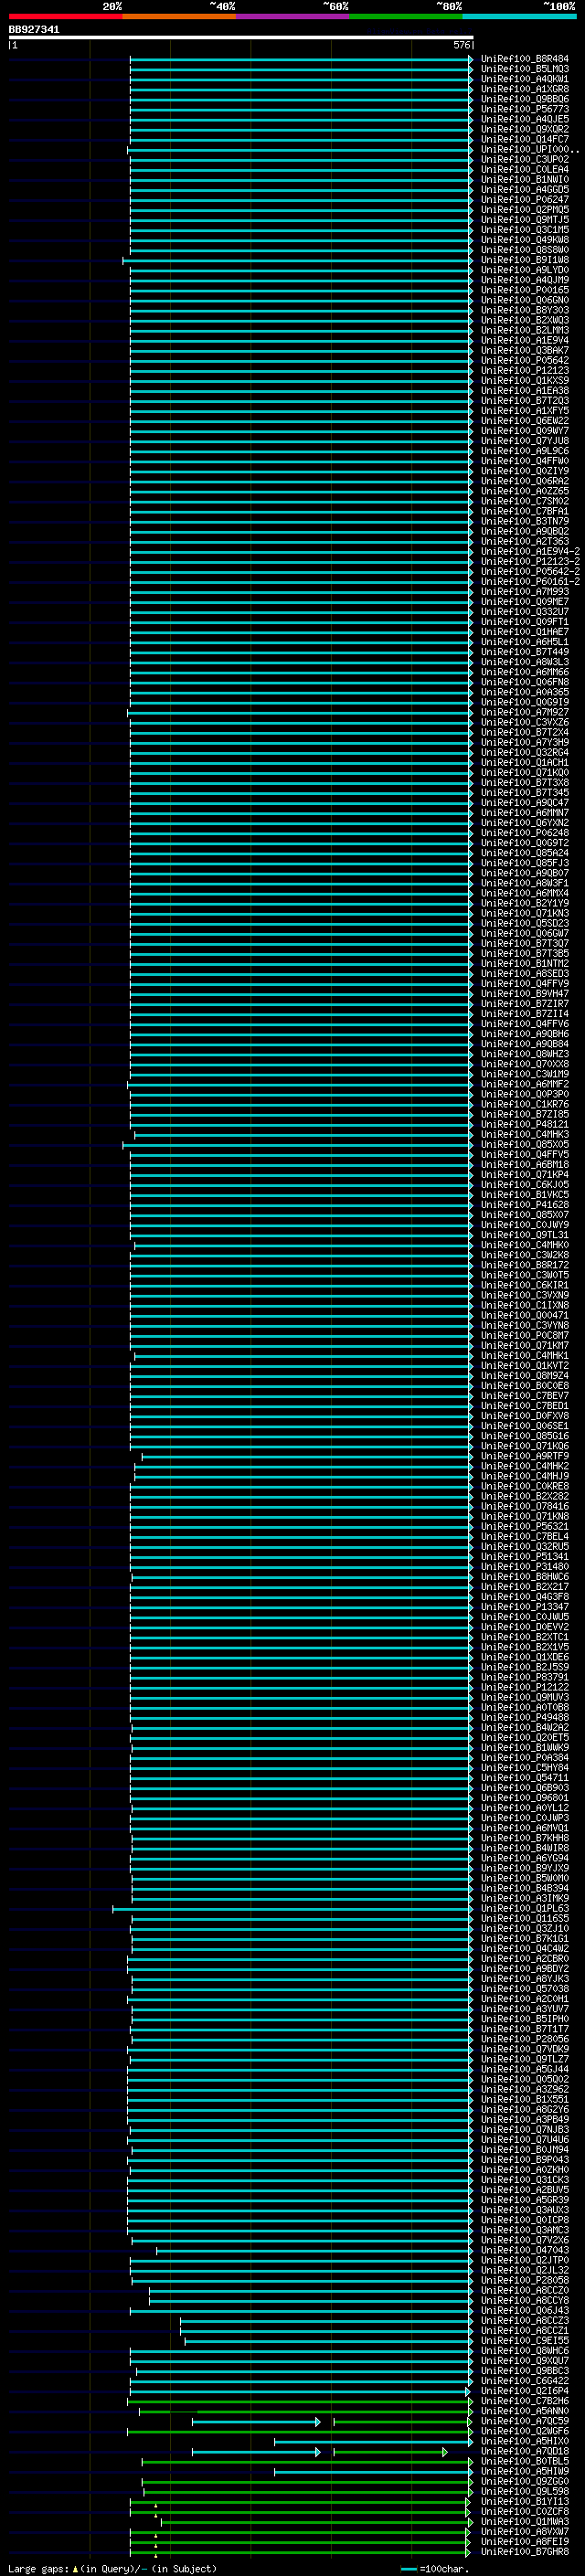Select hit UniRef100_C3UP02
This screenshot has height=2576, width=585.
tap(525, 159)
